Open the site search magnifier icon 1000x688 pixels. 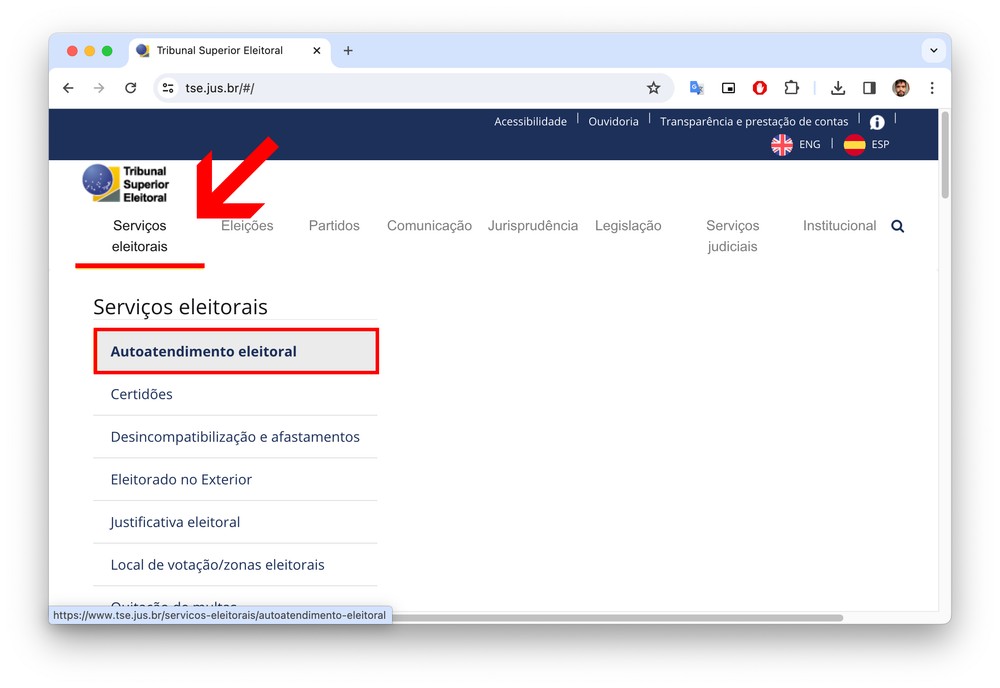coord(897,226)
